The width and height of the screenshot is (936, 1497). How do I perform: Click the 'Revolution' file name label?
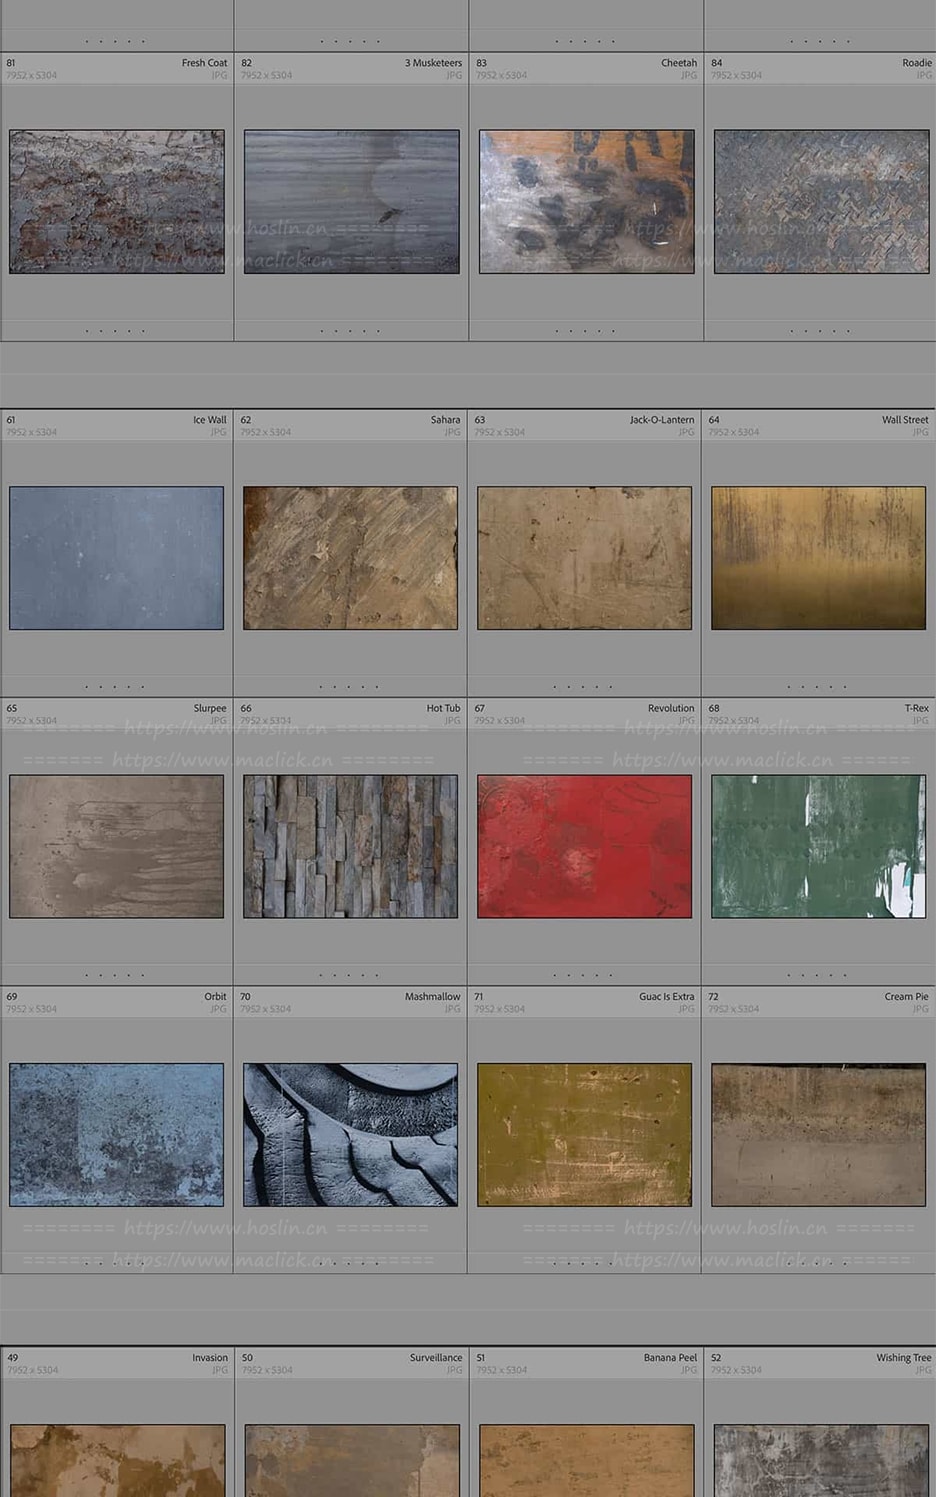coord(671,708)
